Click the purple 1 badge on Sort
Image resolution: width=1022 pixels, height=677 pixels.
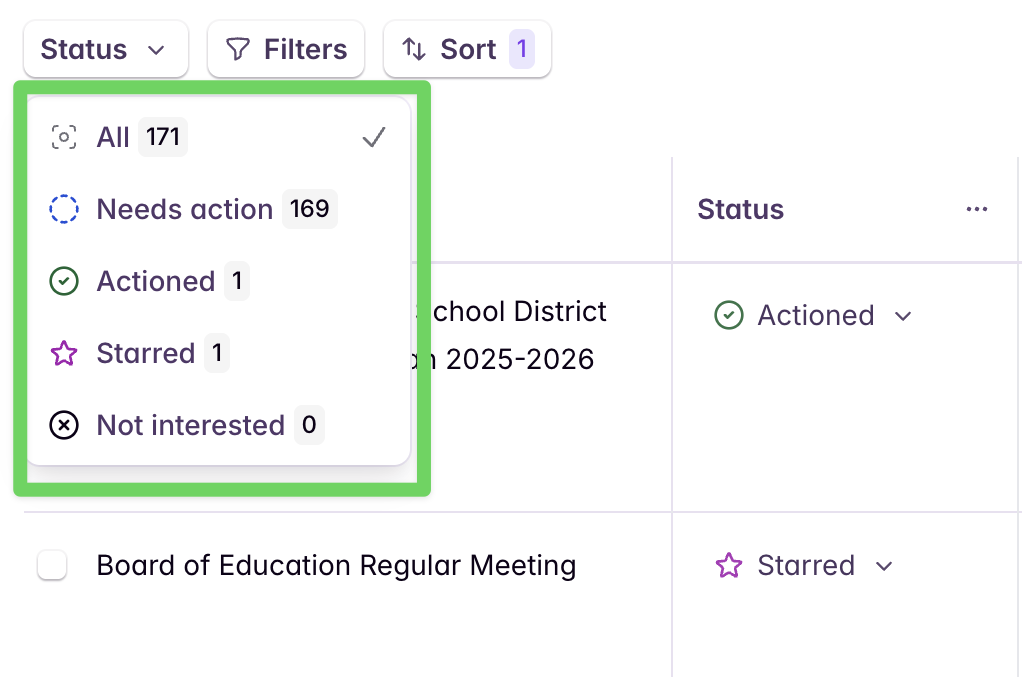click(x=522, y=48)
